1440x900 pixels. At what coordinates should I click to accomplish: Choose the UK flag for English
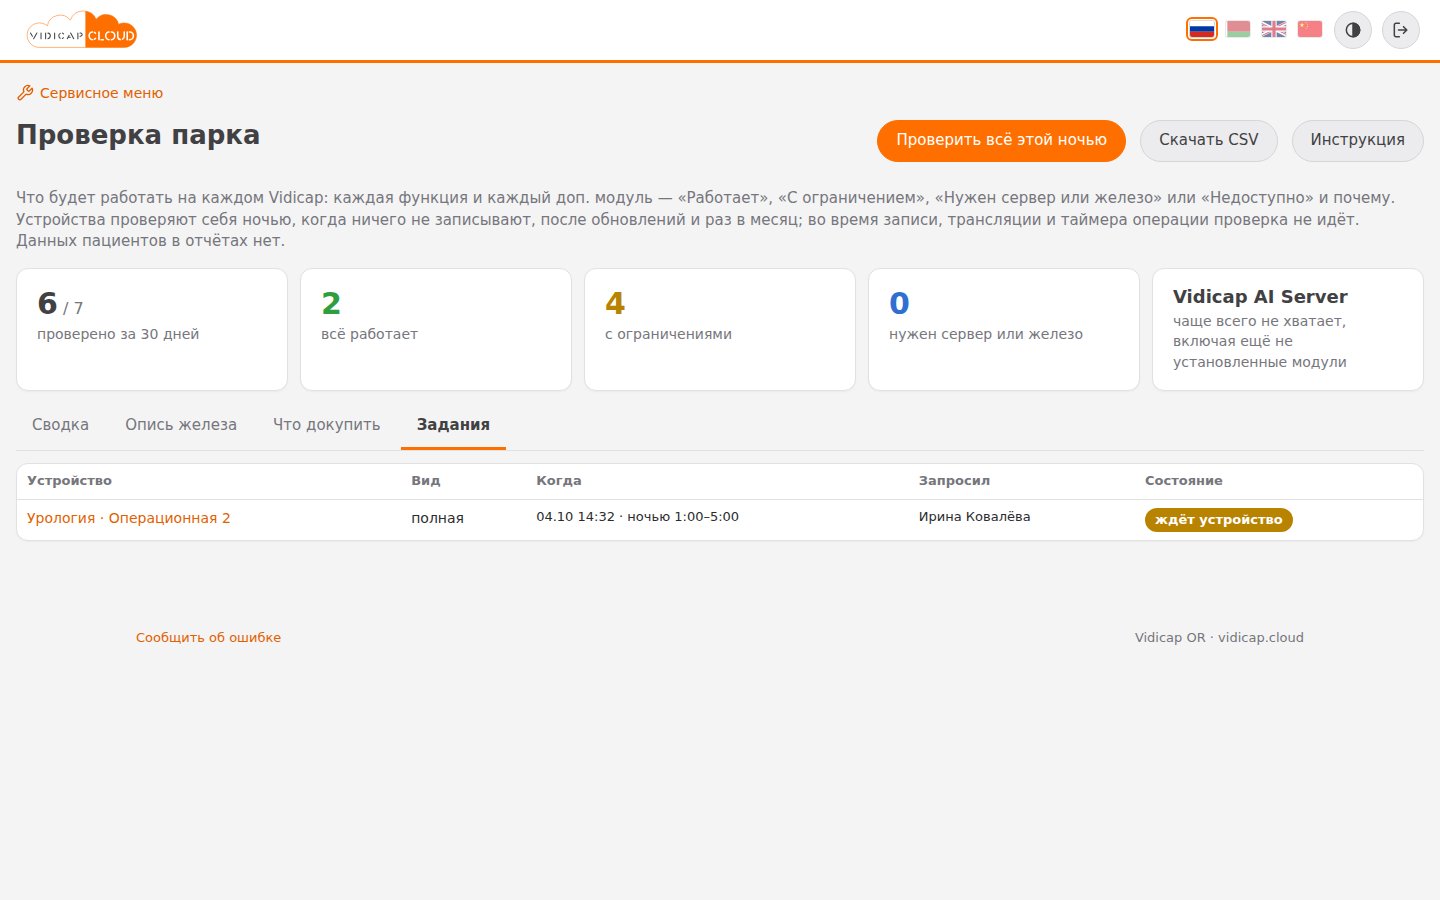(x=1274, y=29)
